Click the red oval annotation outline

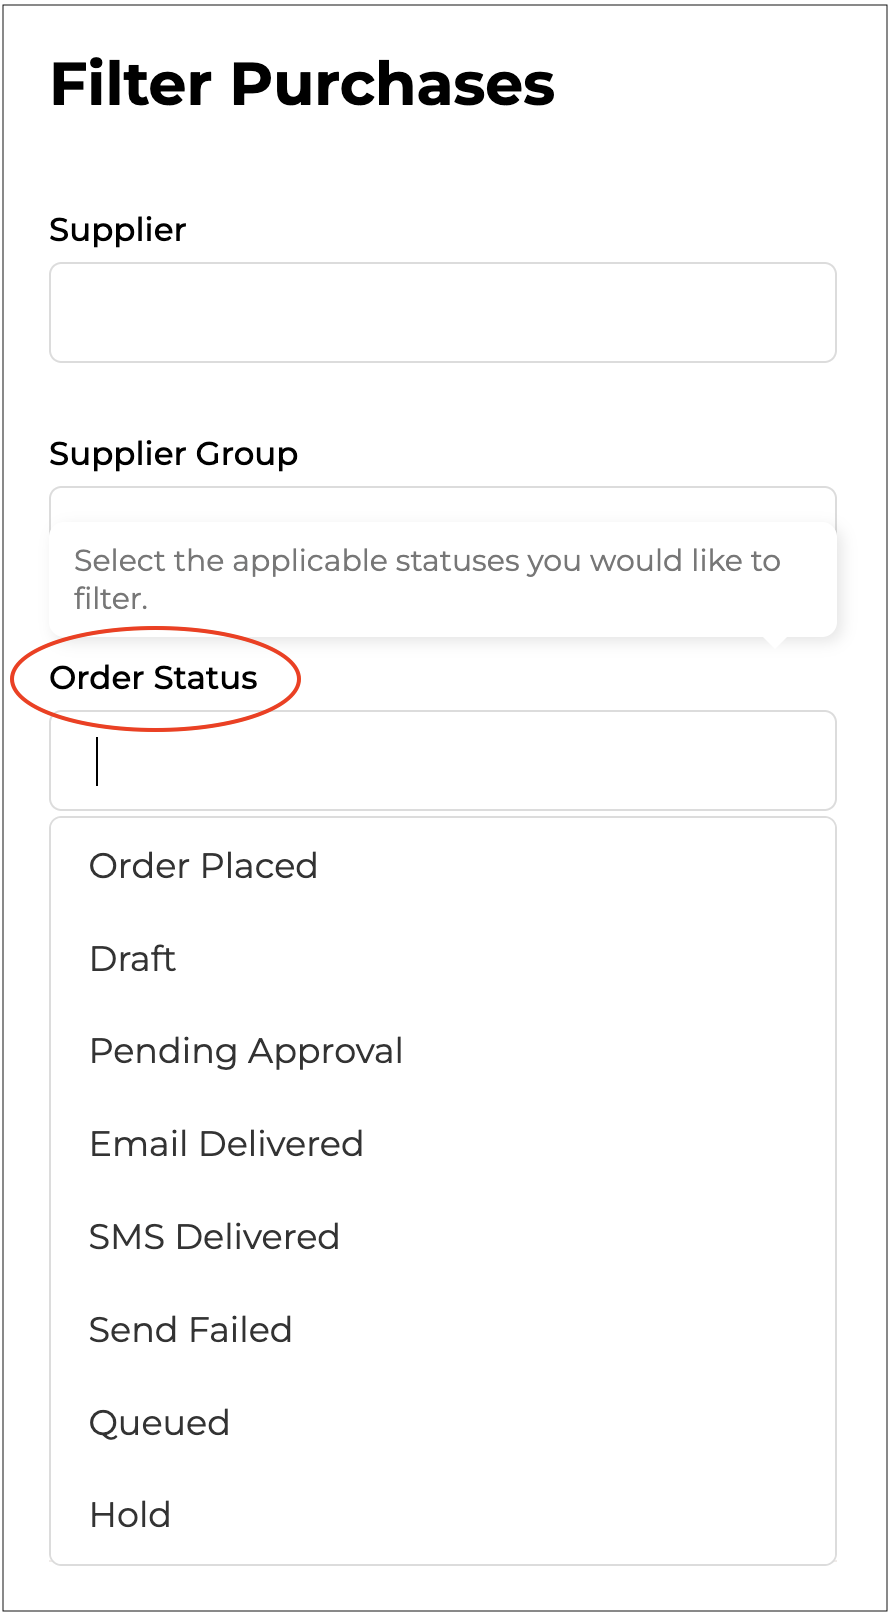pyautogui.click(x=298, y=679)
